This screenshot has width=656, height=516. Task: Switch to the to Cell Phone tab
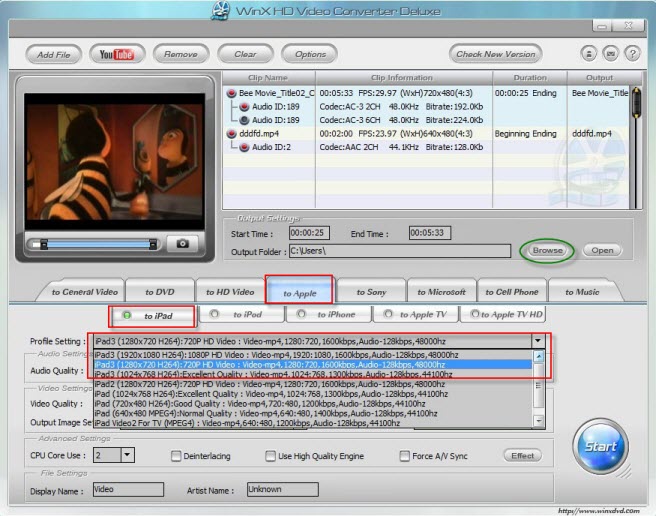(512, 292)
